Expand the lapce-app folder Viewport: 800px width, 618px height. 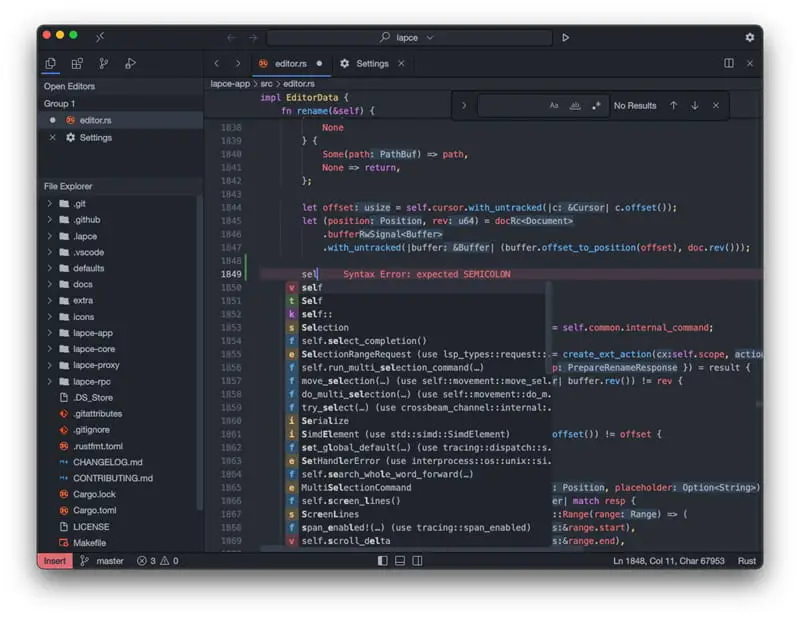coord(94,332)
